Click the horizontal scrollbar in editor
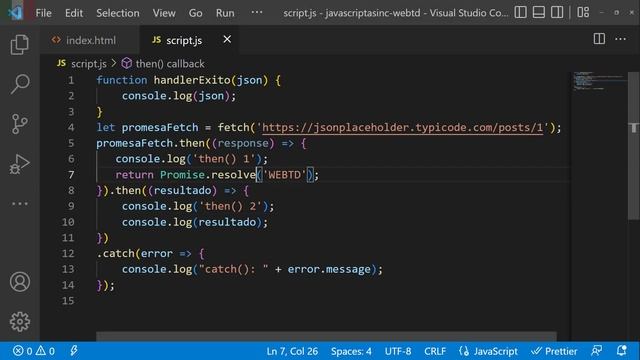Viewport: 640px width, 360px height. [x=326, y=336]
